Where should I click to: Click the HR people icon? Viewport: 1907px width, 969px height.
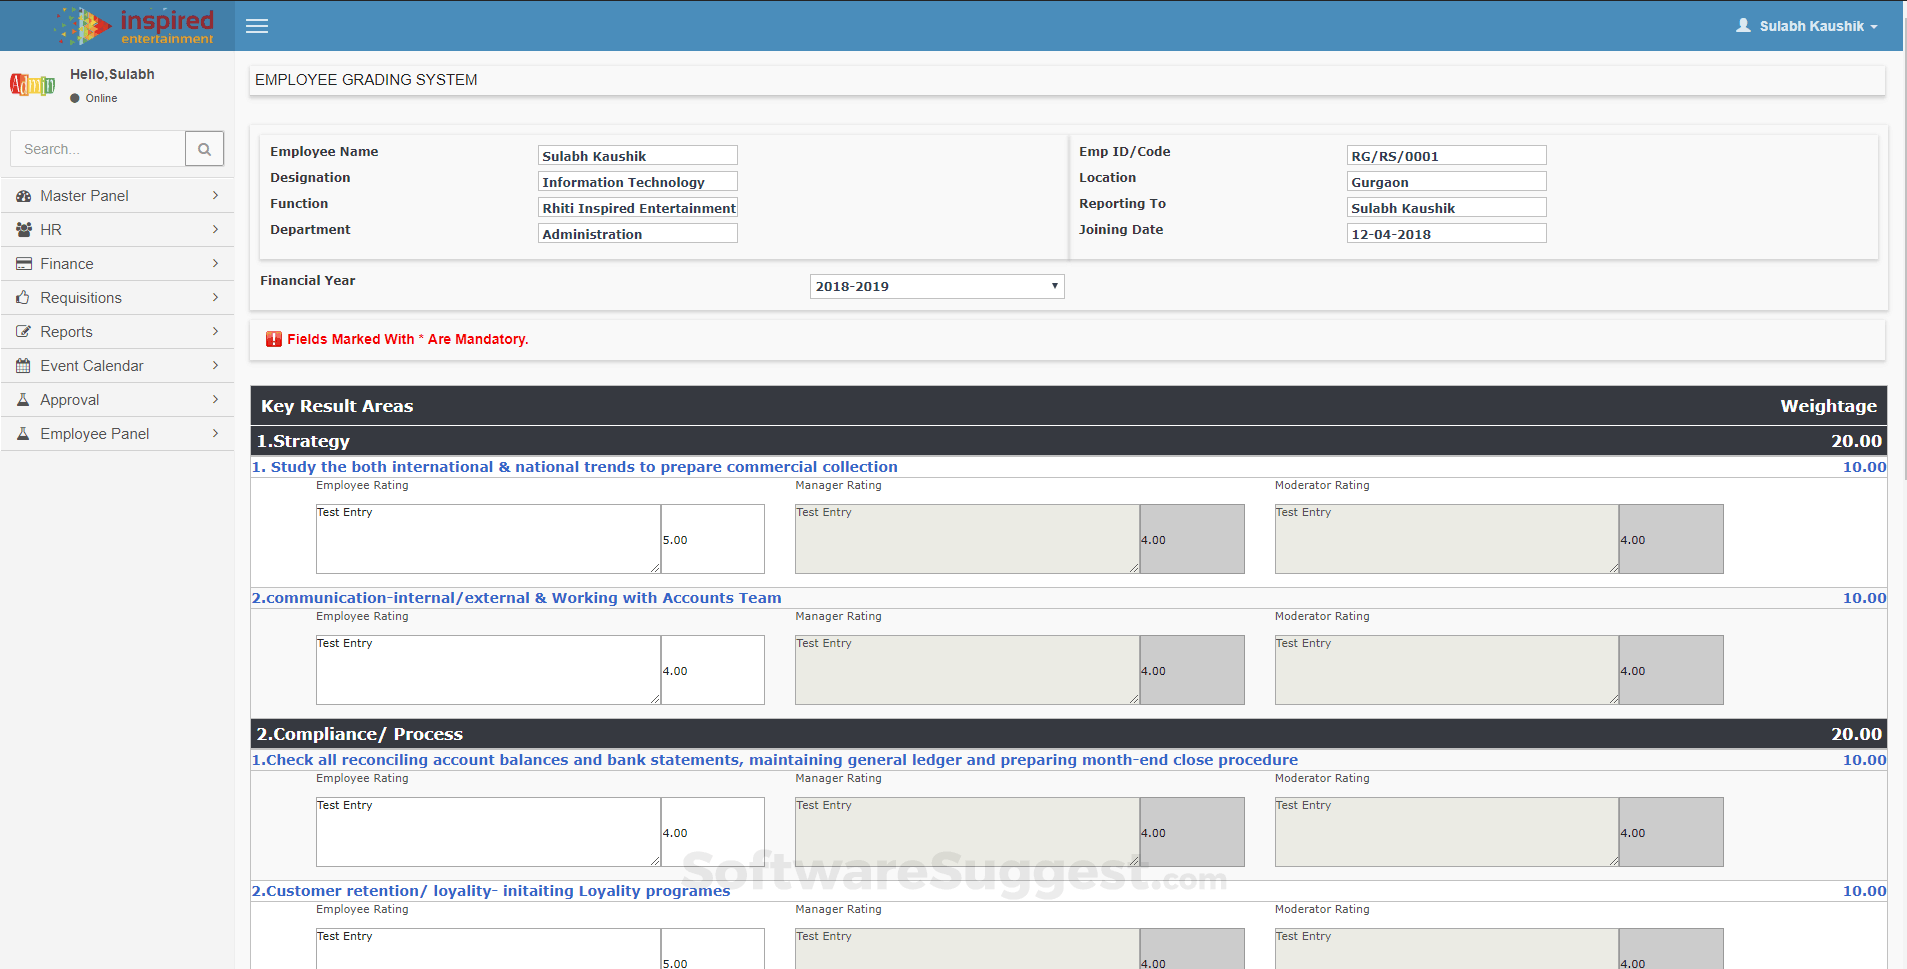pyautogui.click(x=23, y=230)
